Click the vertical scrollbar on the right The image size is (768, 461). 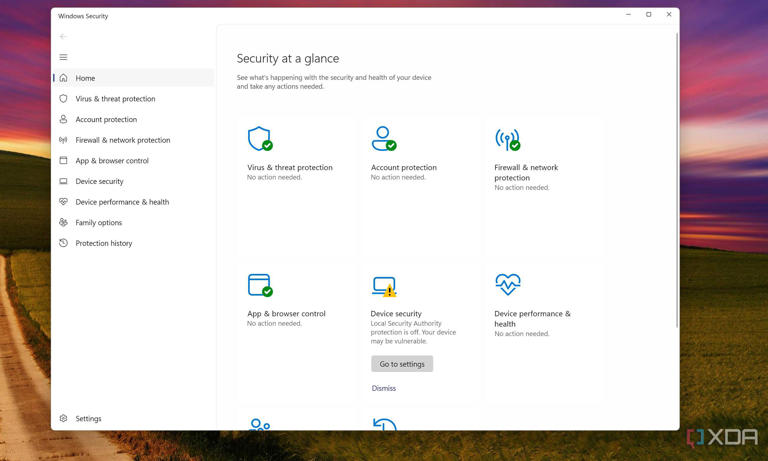click(677, 180)
